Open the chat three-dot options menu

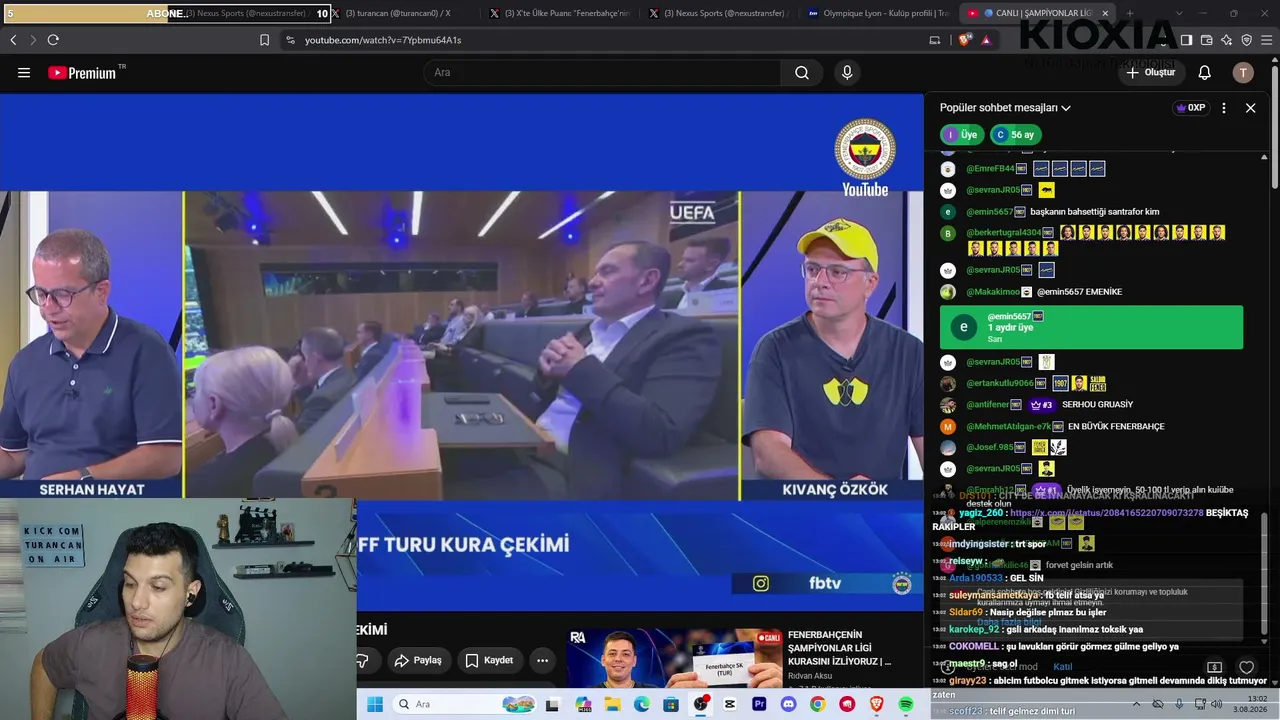1224,108
